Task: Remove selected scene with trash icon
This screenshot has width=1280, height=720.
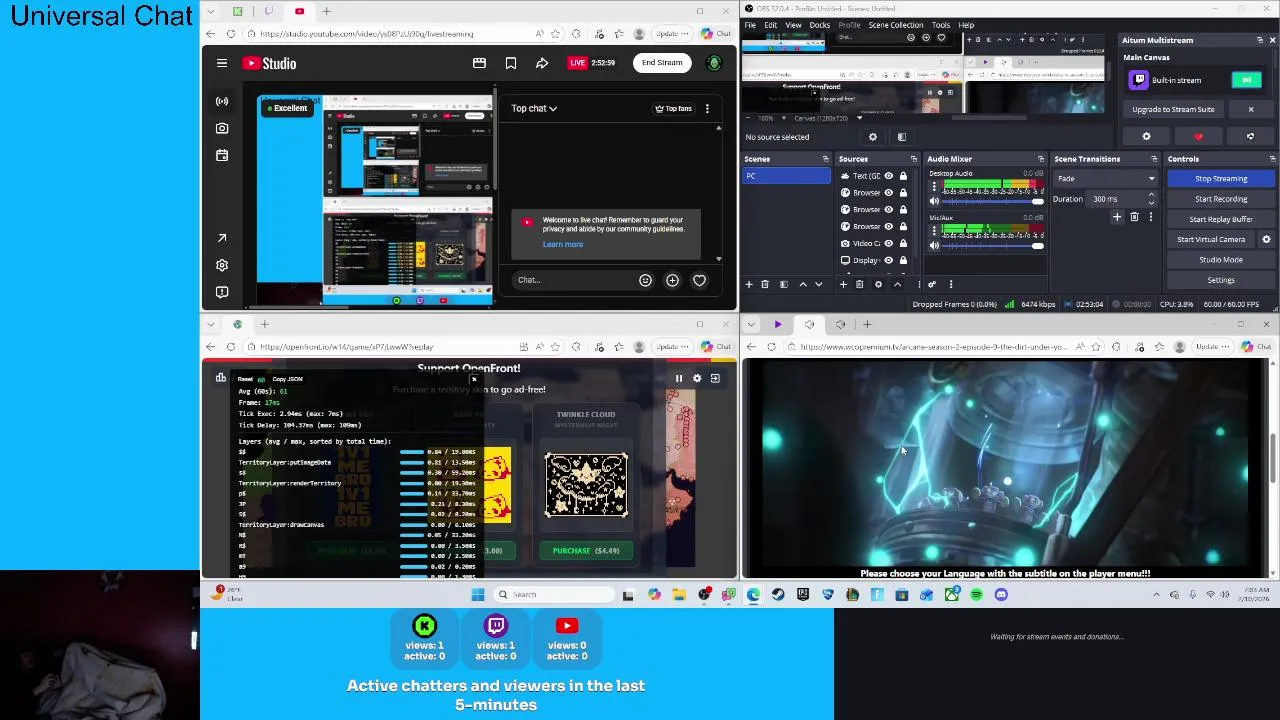Action: click(765, 284)
